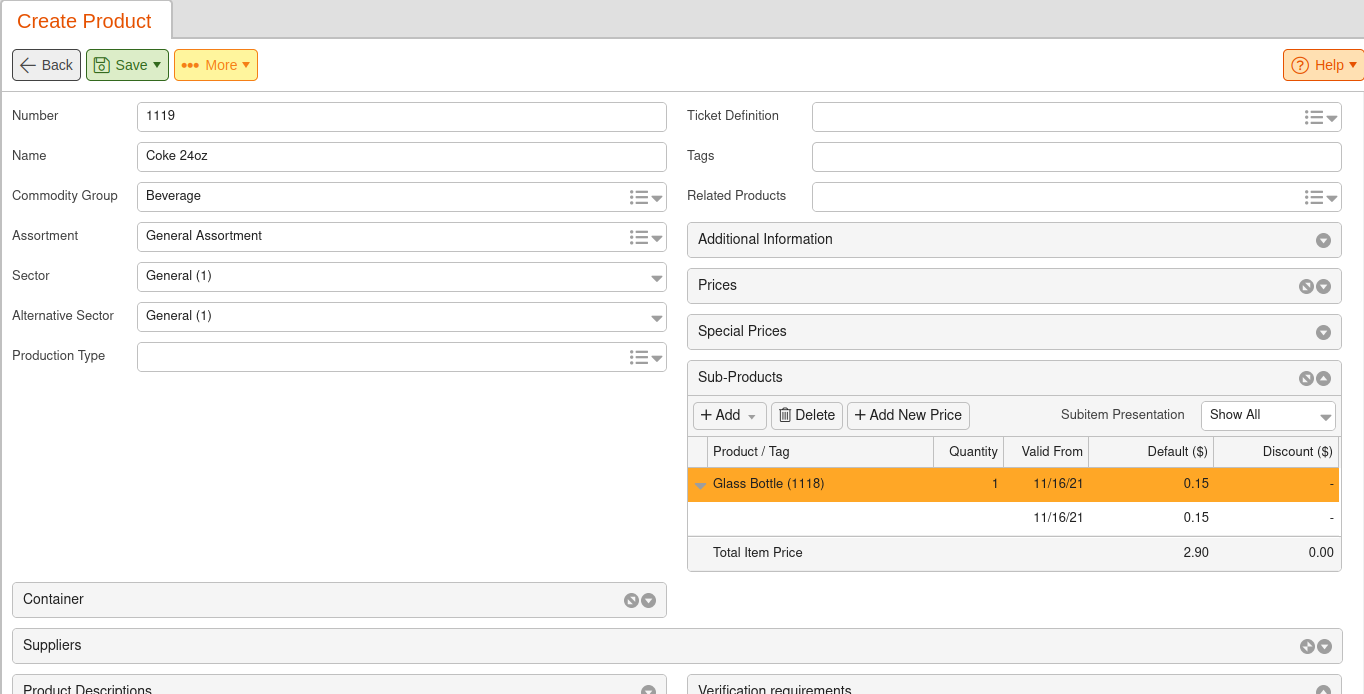
Task: Collapse the Sub-Products section arrow
Action: pyautogui.click(x=1323, y=378)
